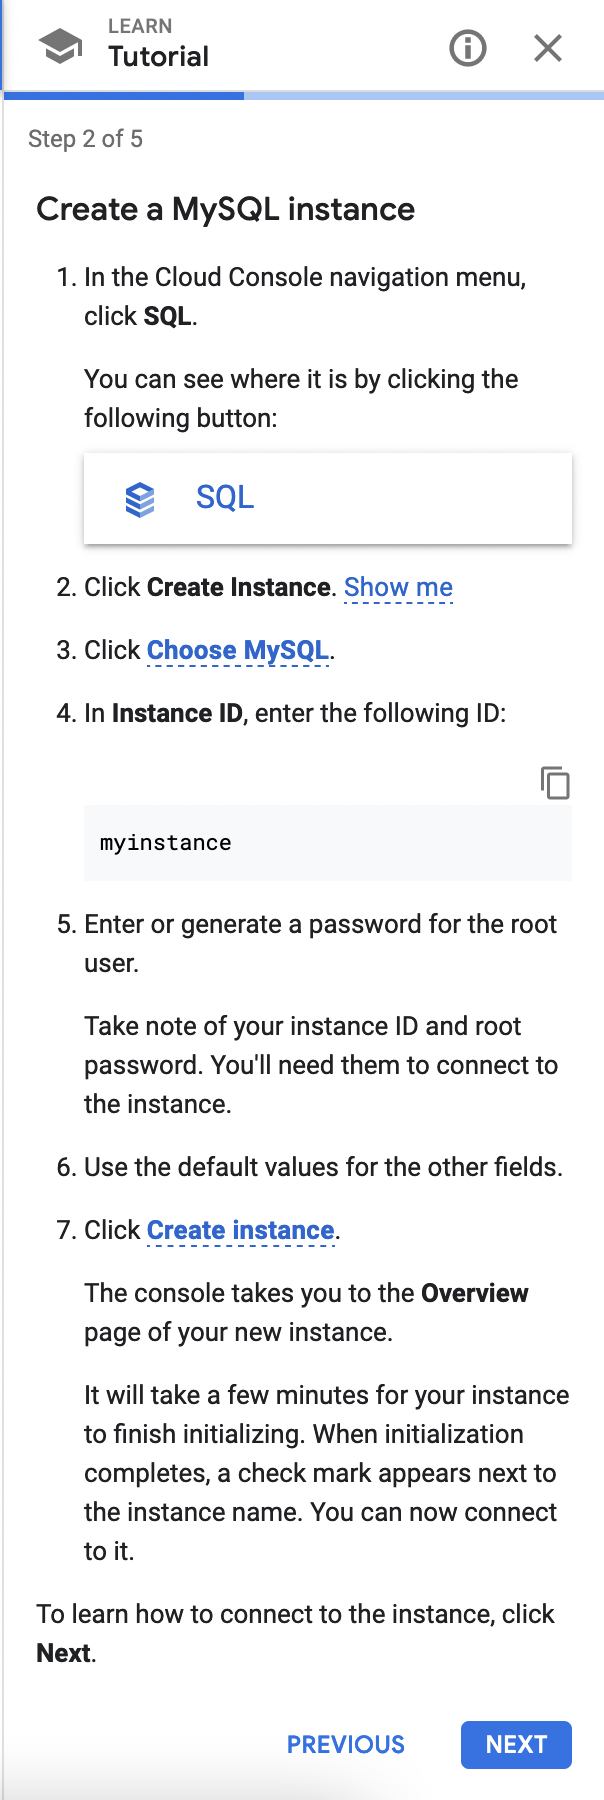
Task: Close the Tutorial panel
Action: pos(548,47)
